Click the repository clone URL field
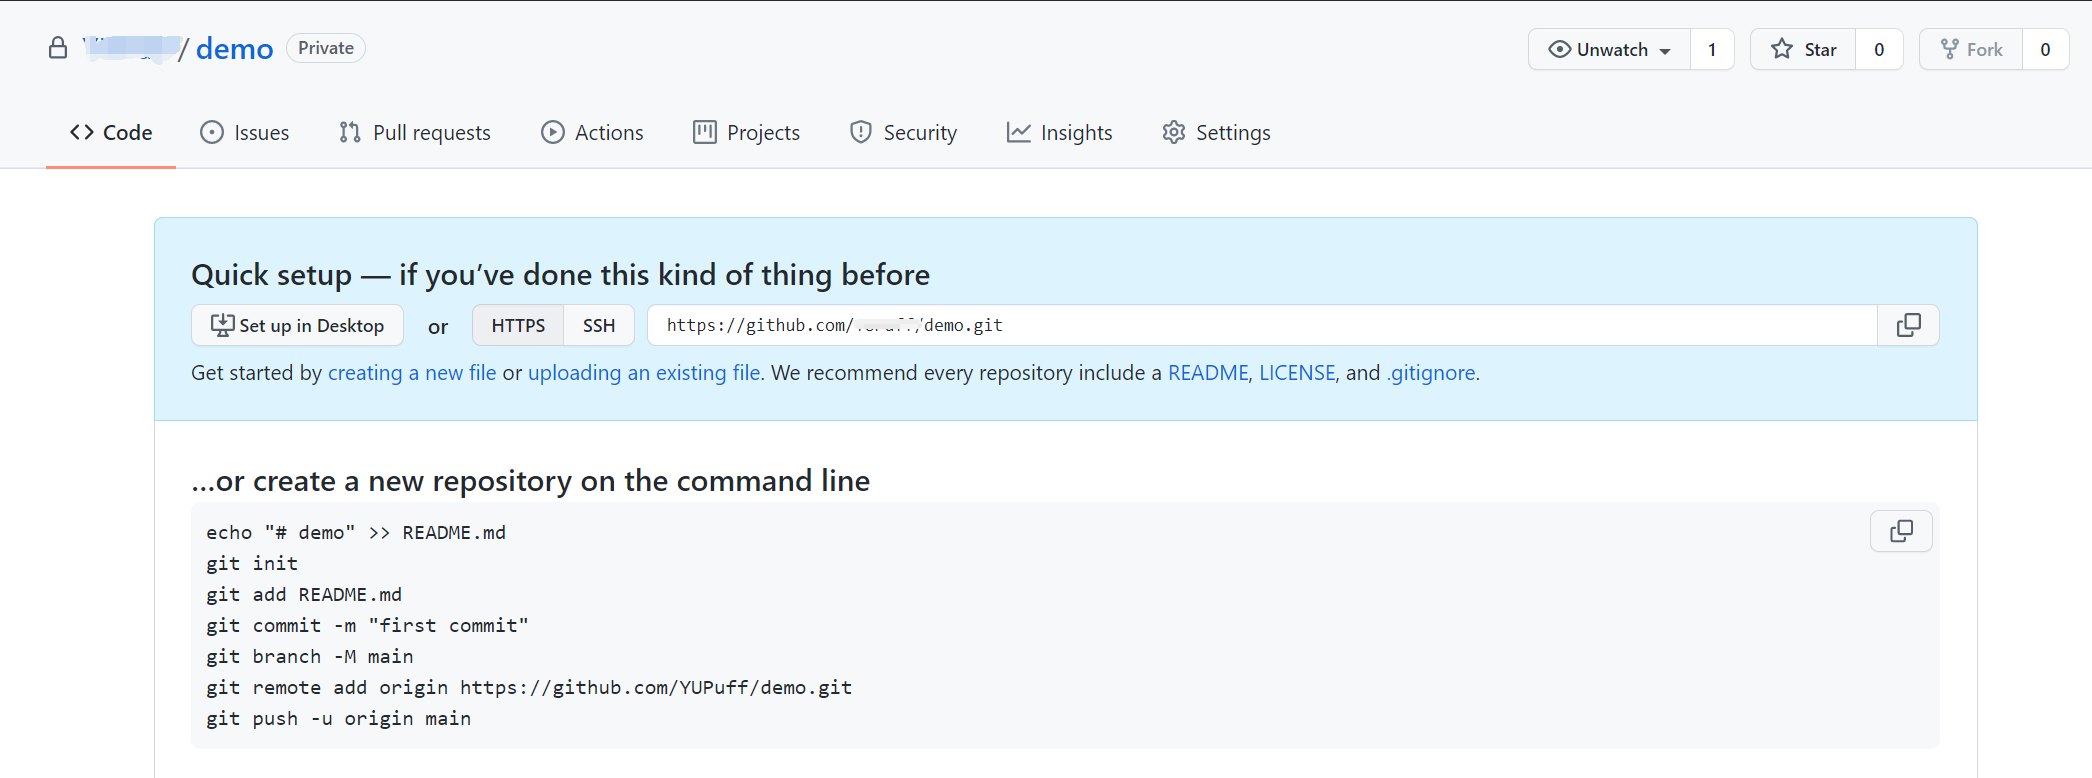The image size is (2092, 778). click(x=1262, y=325)
